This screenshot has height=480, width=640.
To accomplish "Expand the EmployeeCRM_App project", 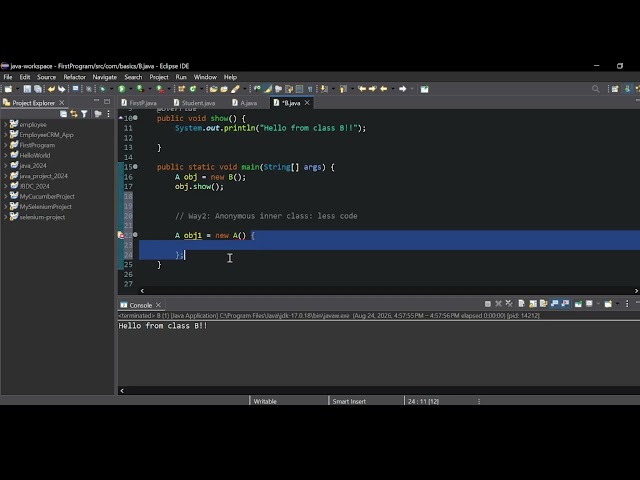I will [6, 135].
